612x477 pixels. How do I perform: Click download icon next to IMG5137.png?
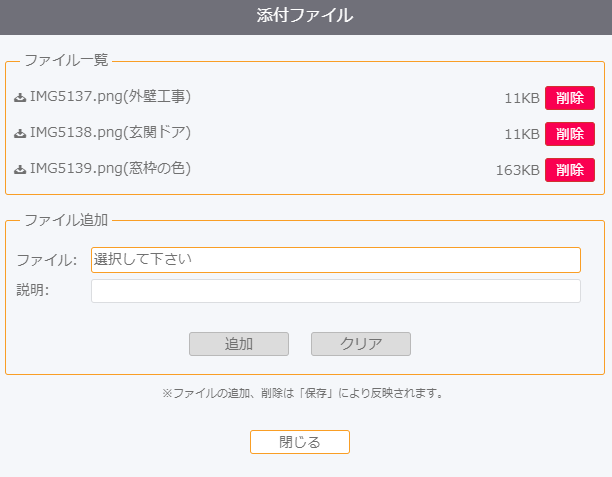coord(20,97)
